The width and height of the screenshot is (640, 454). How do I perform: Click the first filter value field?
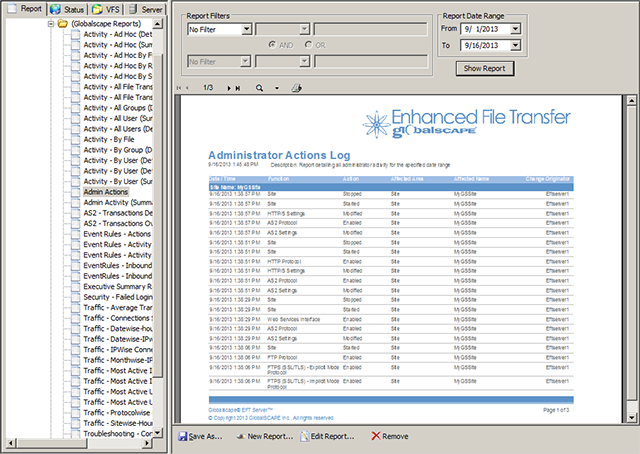click(x=371, y=29)
